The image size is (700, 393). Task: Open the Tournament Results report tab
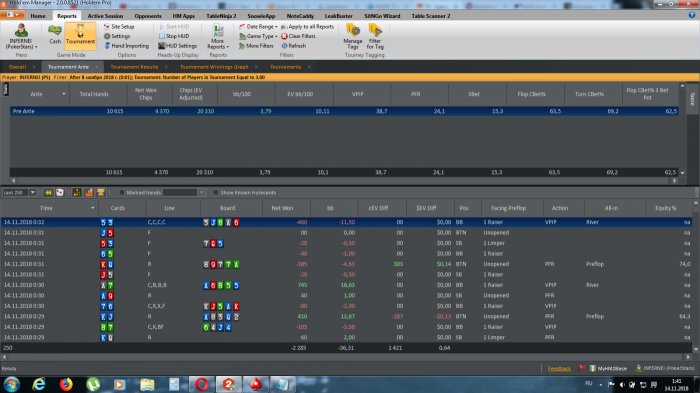(134, 67)
